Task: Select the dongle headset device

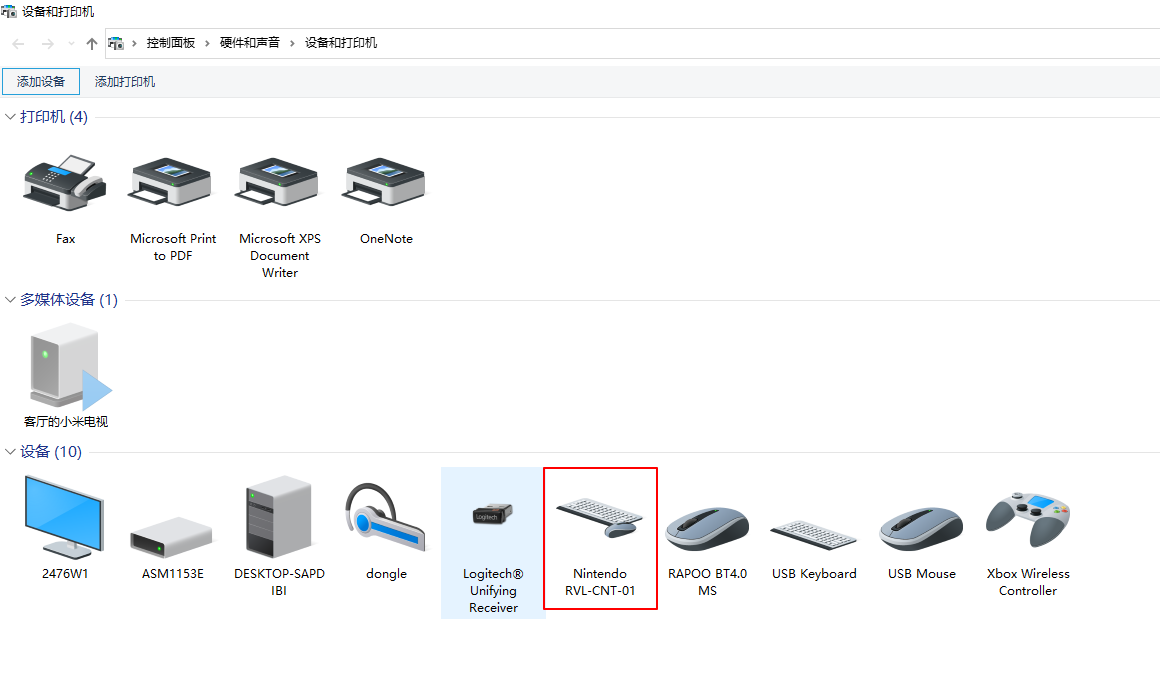Action: click(385, 516)
